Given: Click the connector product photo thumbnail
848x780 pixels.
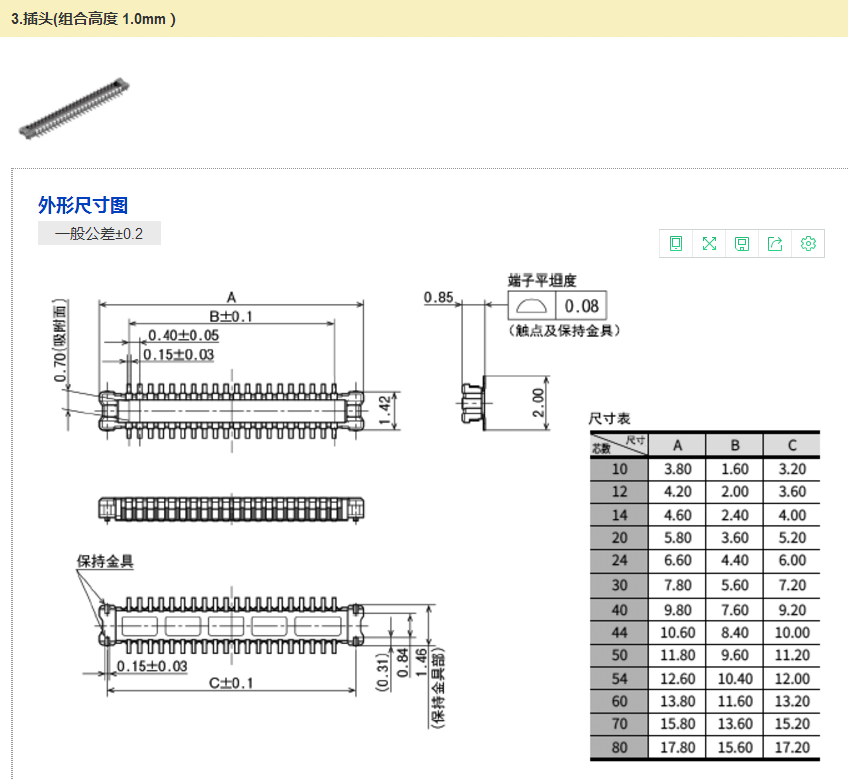Looking at the screenshot, I should click(x=75, y=106).
